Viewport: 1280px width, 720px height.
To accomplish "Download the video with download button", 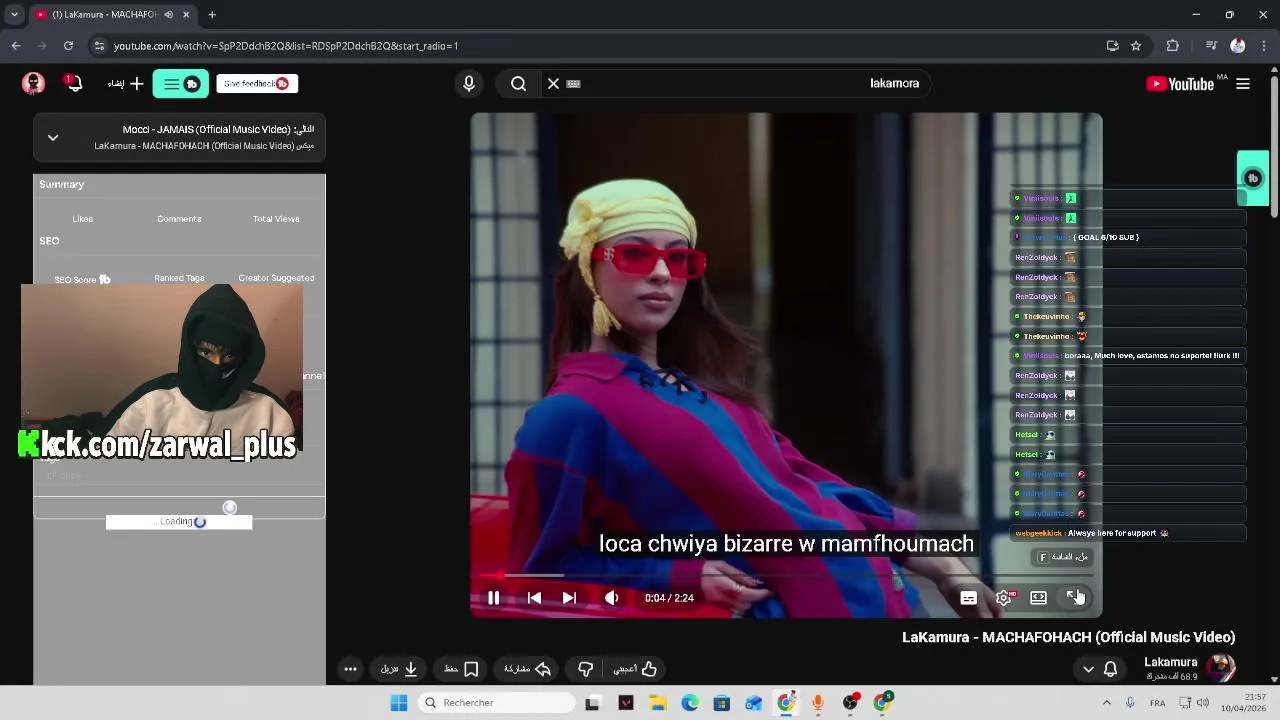I will (x=398, y=669).
